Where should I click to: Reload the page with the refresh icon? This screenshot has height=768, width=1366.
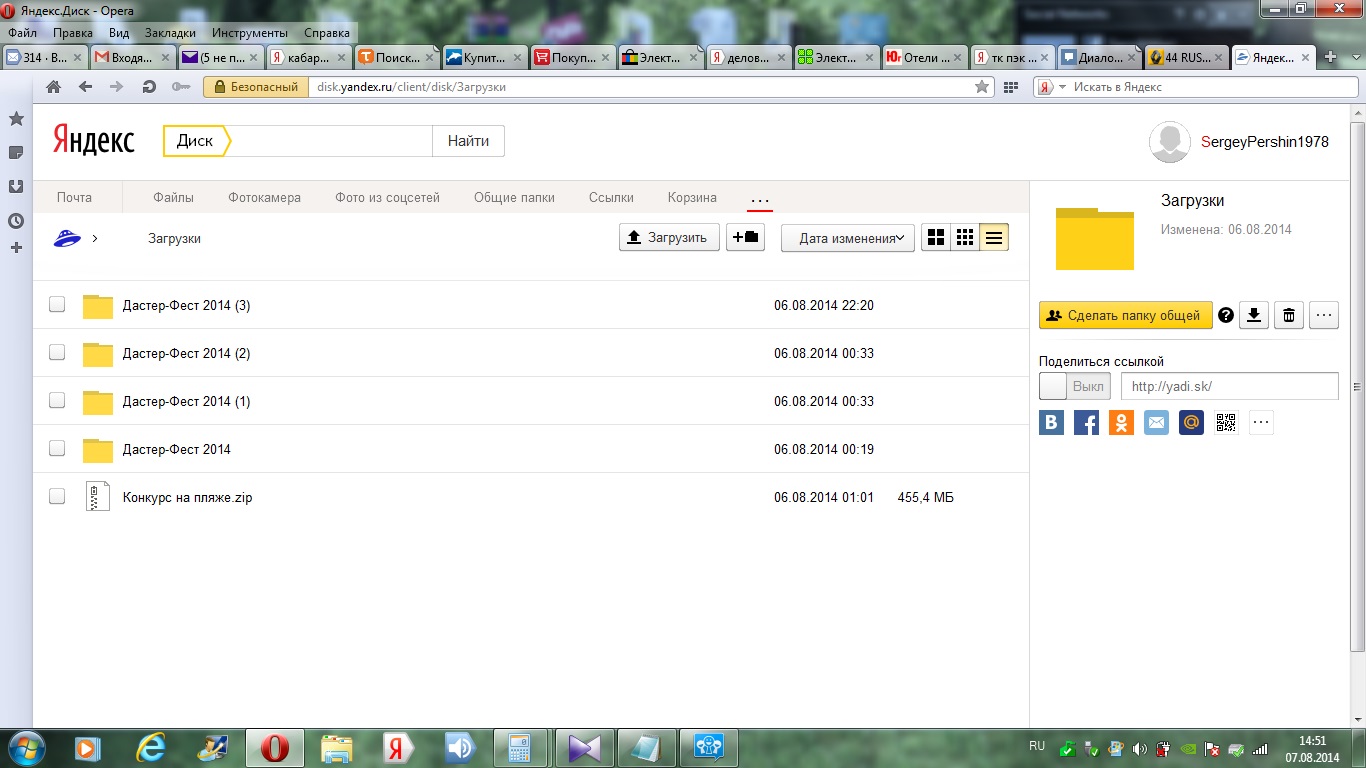[149, 87]
